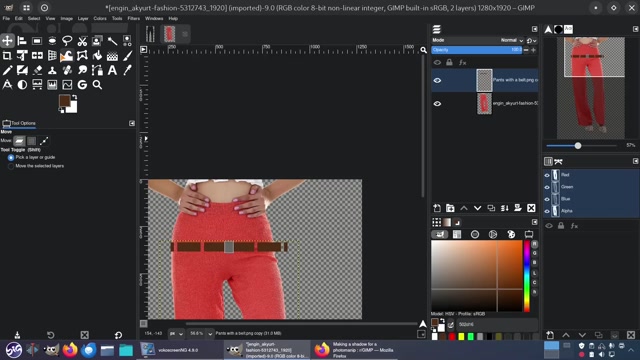Toggle visibility of Red channel

click(547, 175)
